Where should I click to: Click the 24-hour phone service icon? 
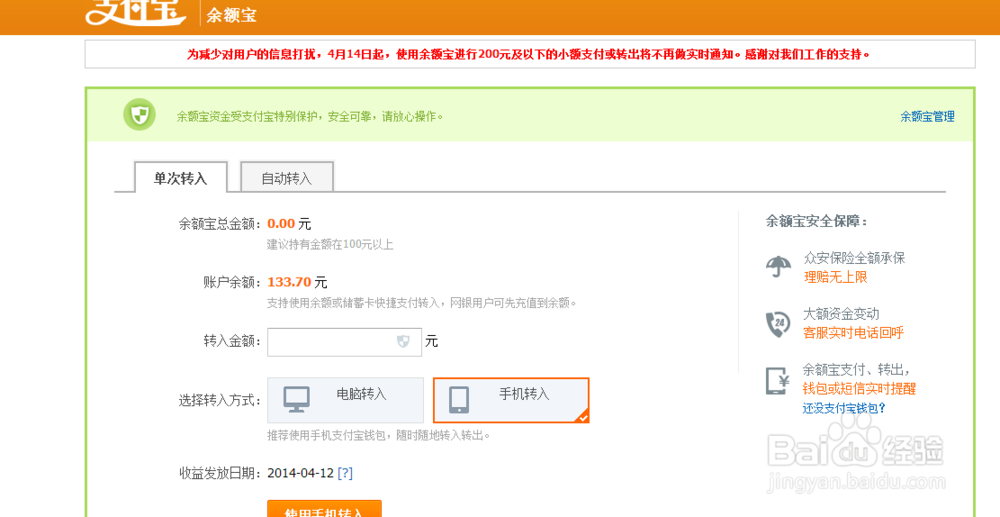778,324
